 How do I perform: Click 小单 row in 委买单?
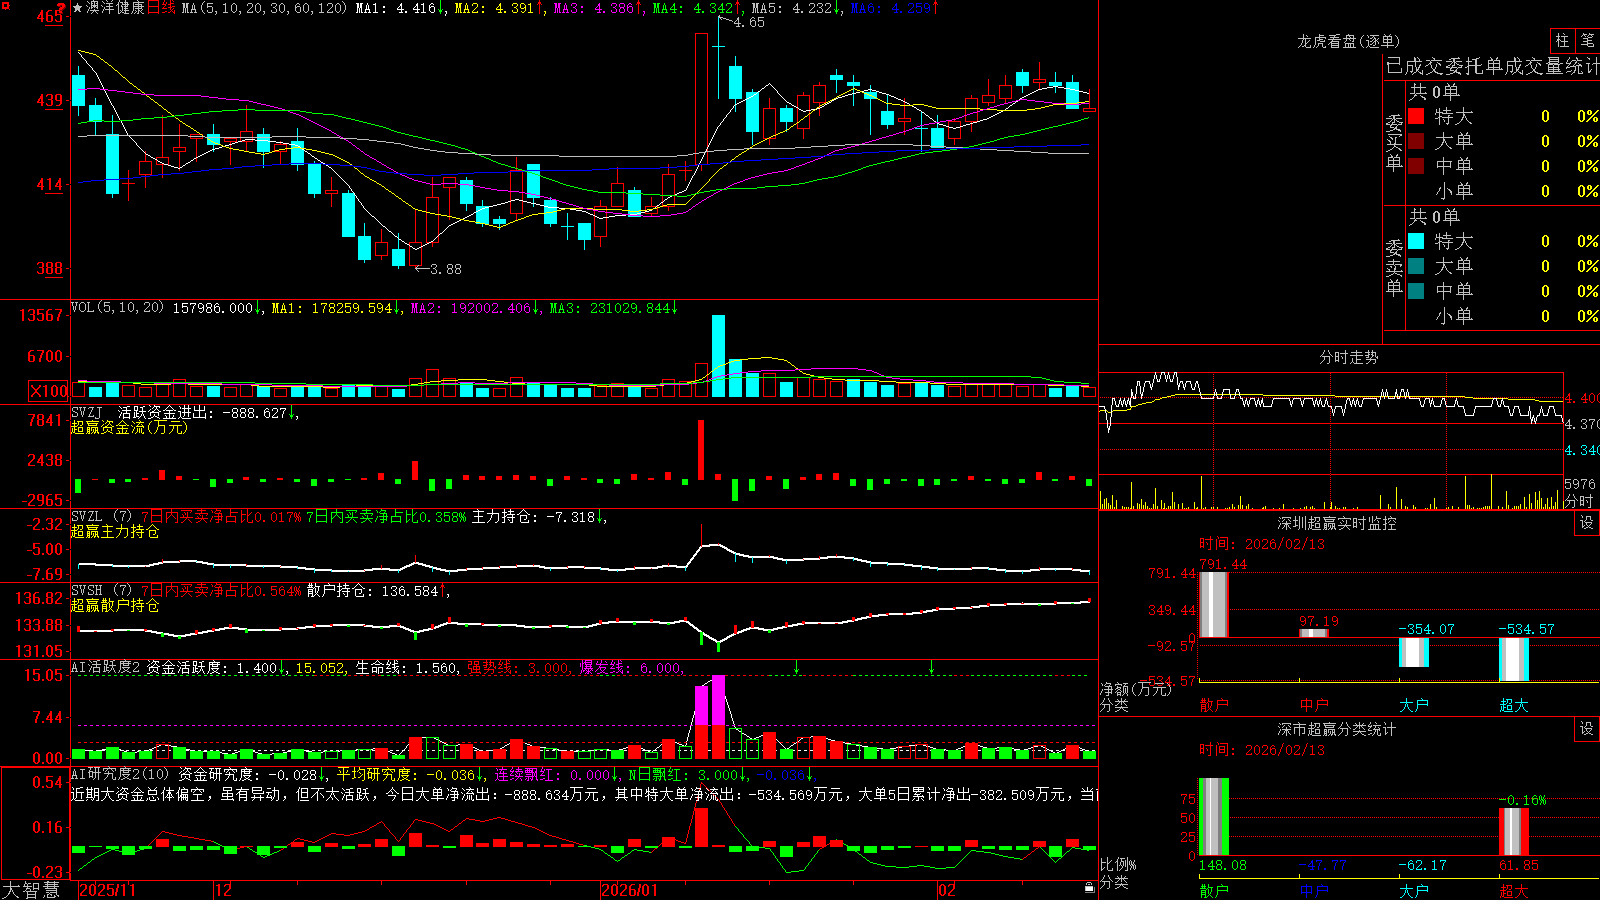tap(1503, 191)
